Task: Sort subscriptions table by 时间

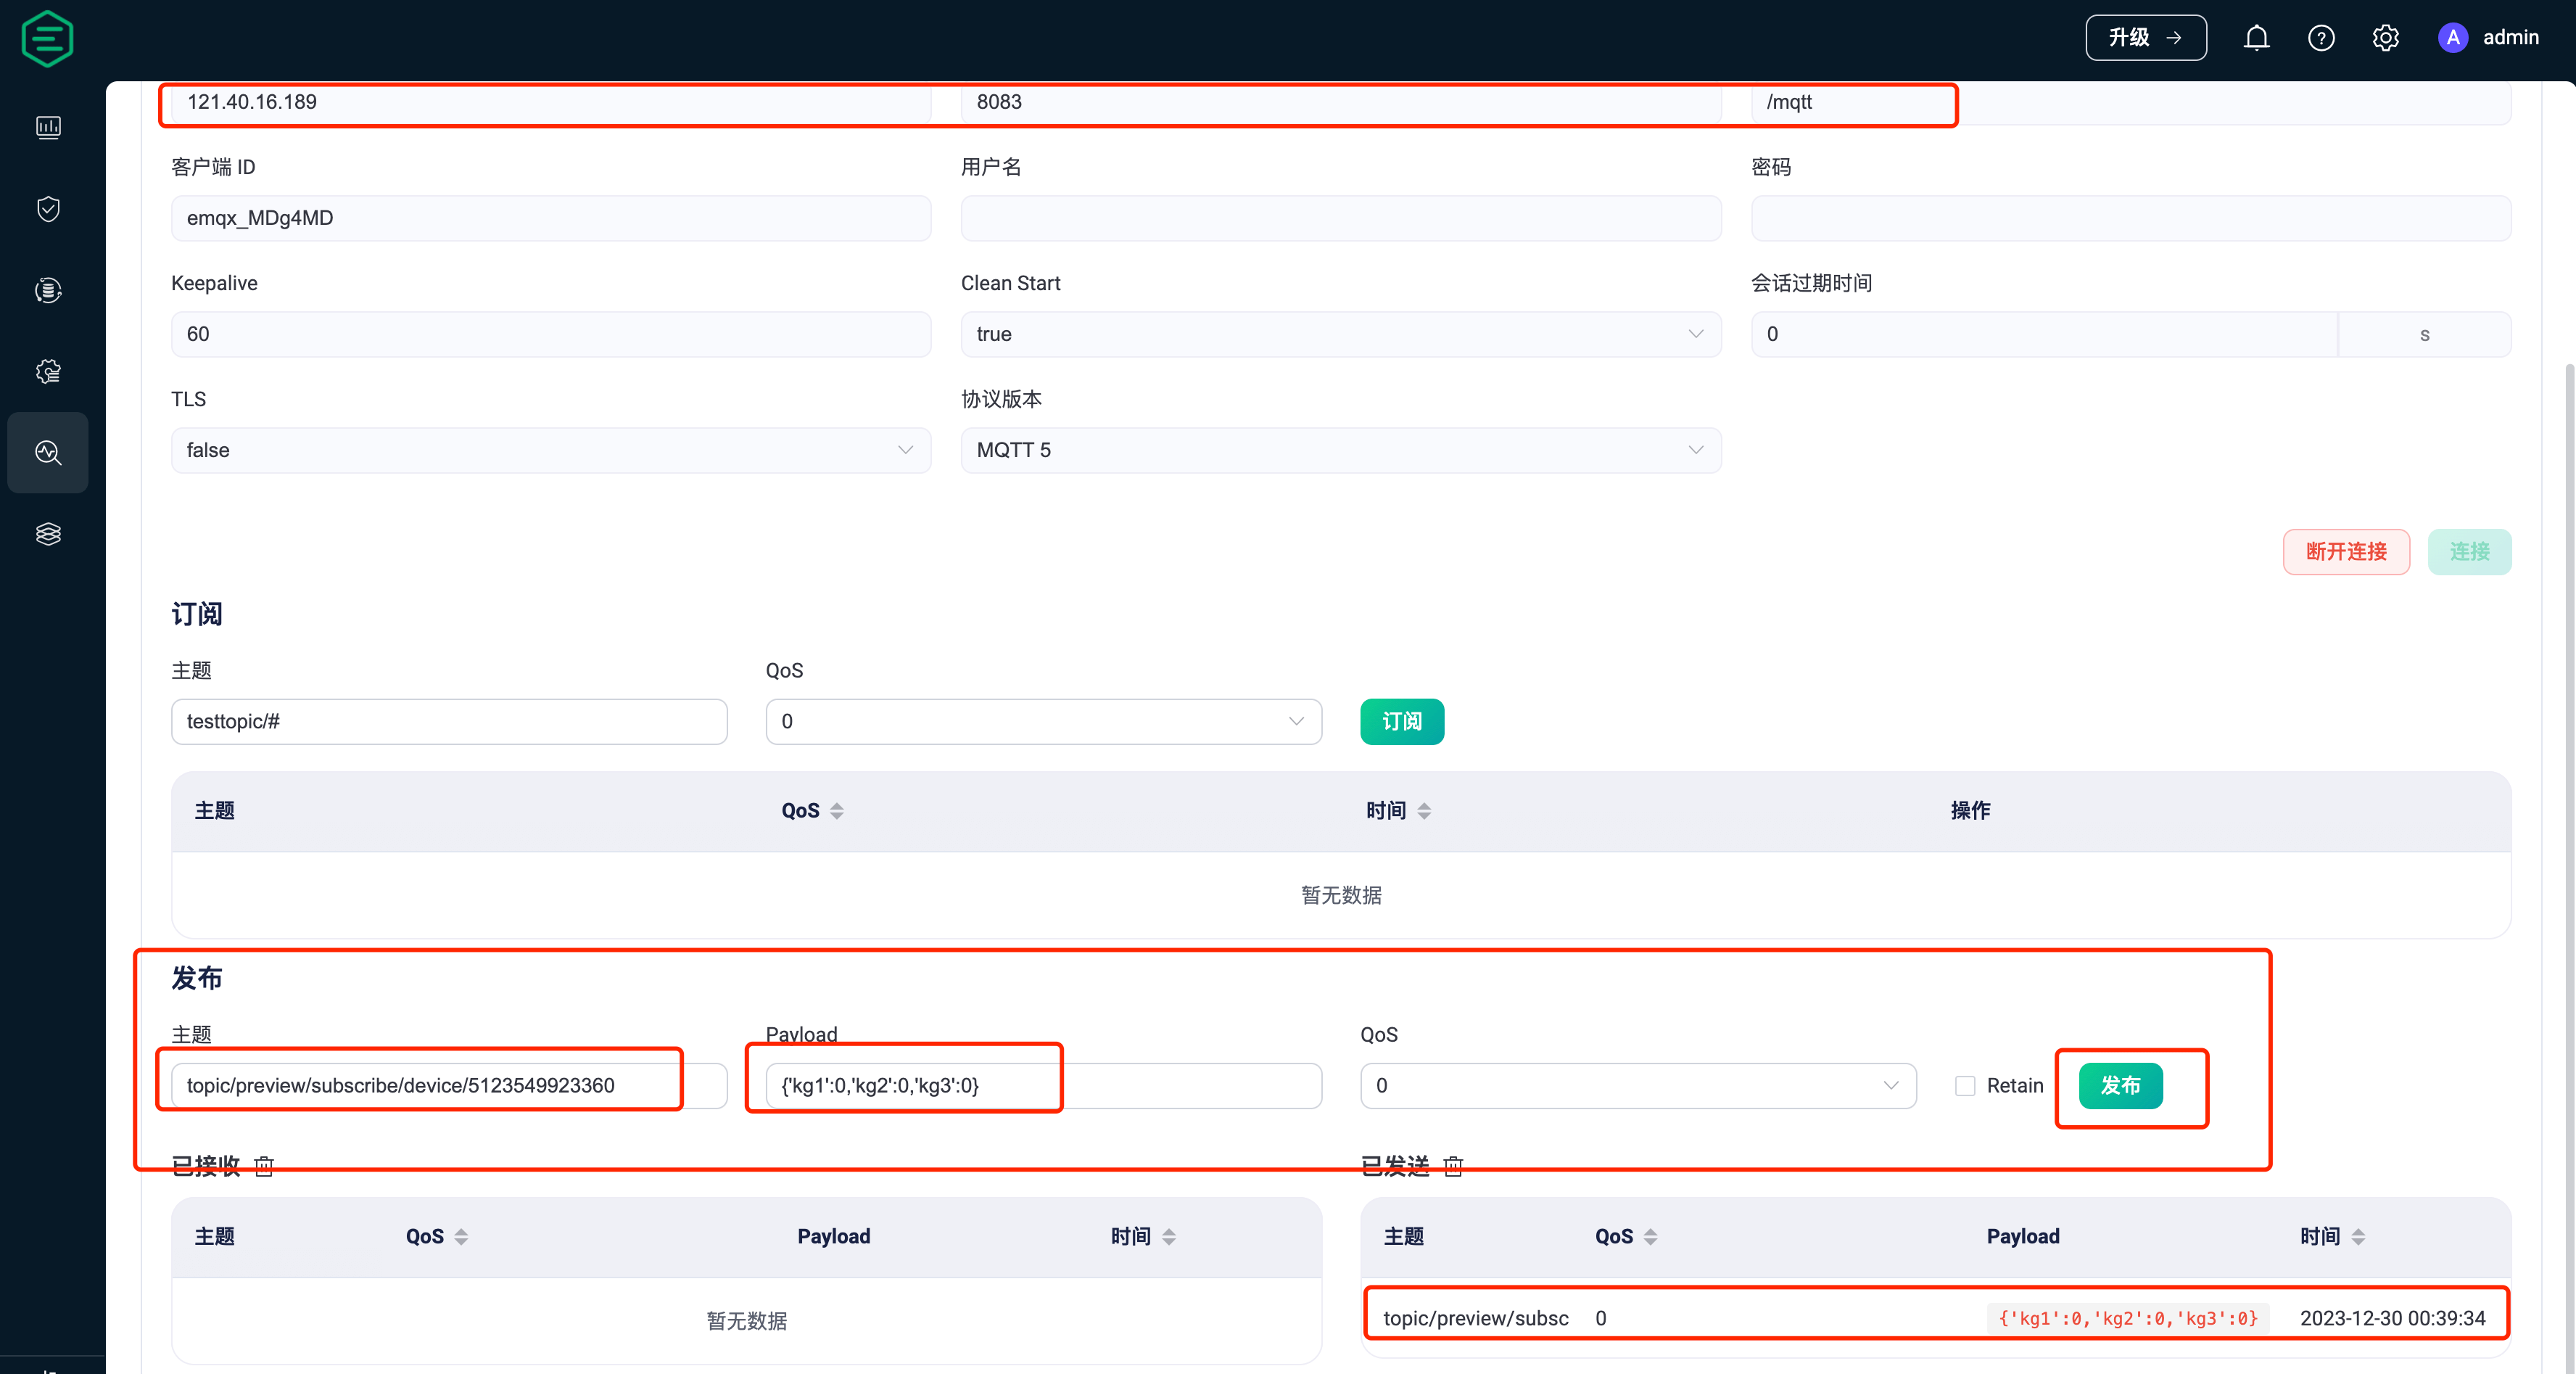Action: [1424, 811]
